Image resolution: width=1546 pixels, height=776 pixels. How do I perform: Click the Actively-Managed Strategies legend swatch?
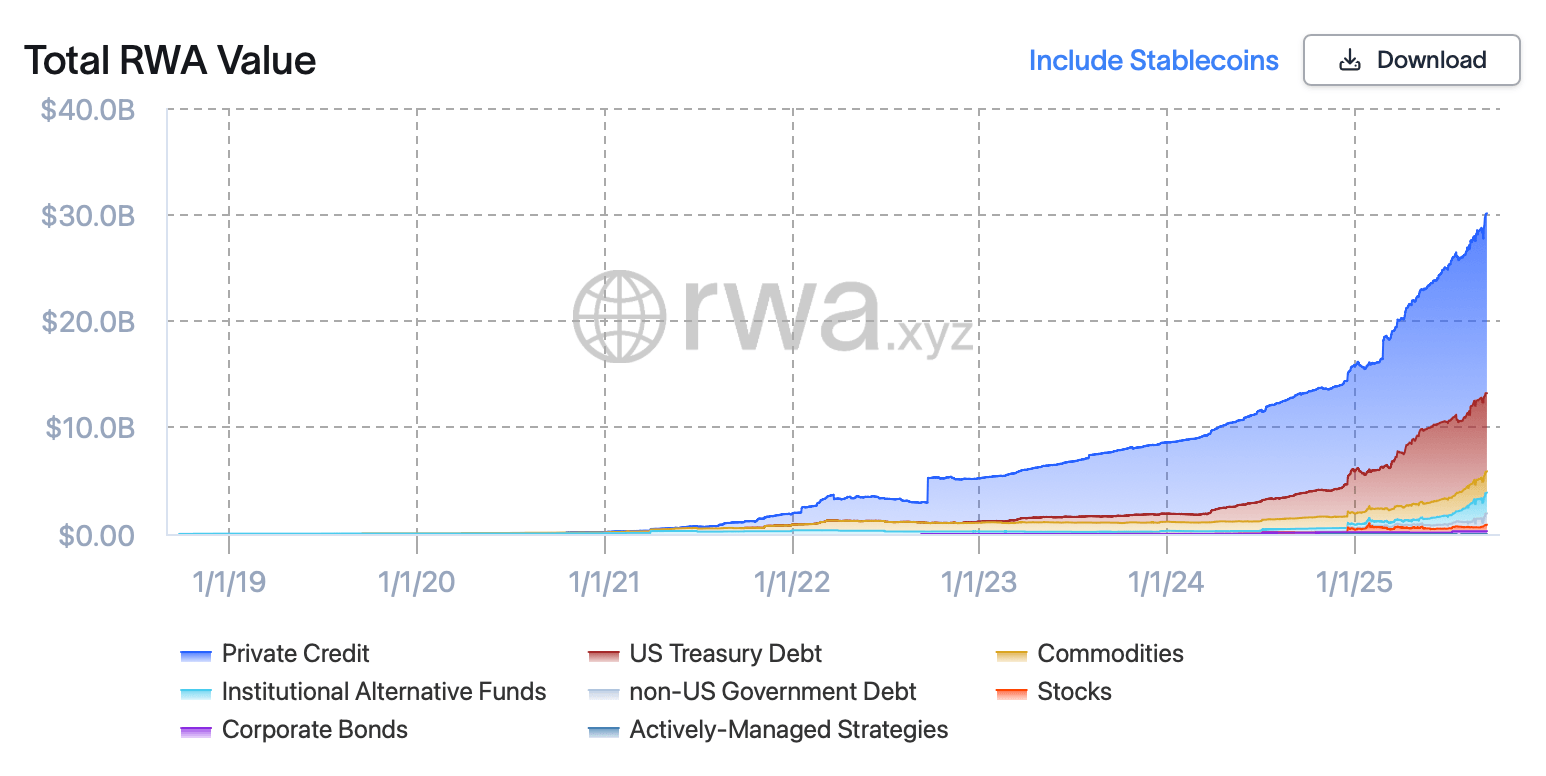tap(604, 731)
